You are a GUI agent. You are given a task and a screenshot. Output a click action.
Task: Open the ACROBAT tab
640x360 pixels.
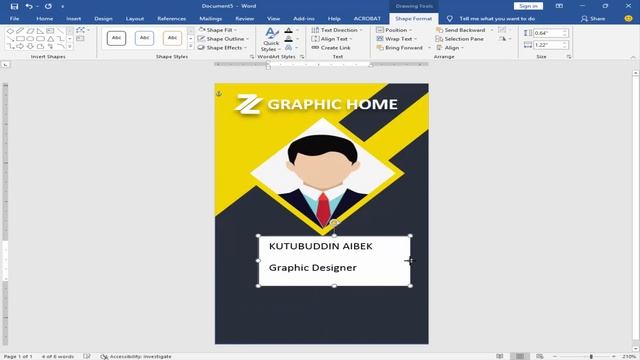(367, 18)
